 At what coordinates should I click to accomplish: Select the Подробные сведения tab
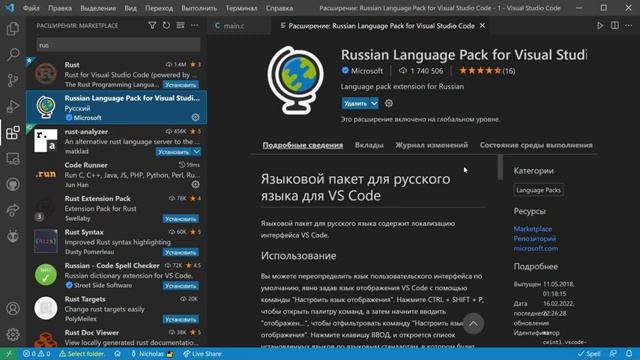[x=302, y=145]
